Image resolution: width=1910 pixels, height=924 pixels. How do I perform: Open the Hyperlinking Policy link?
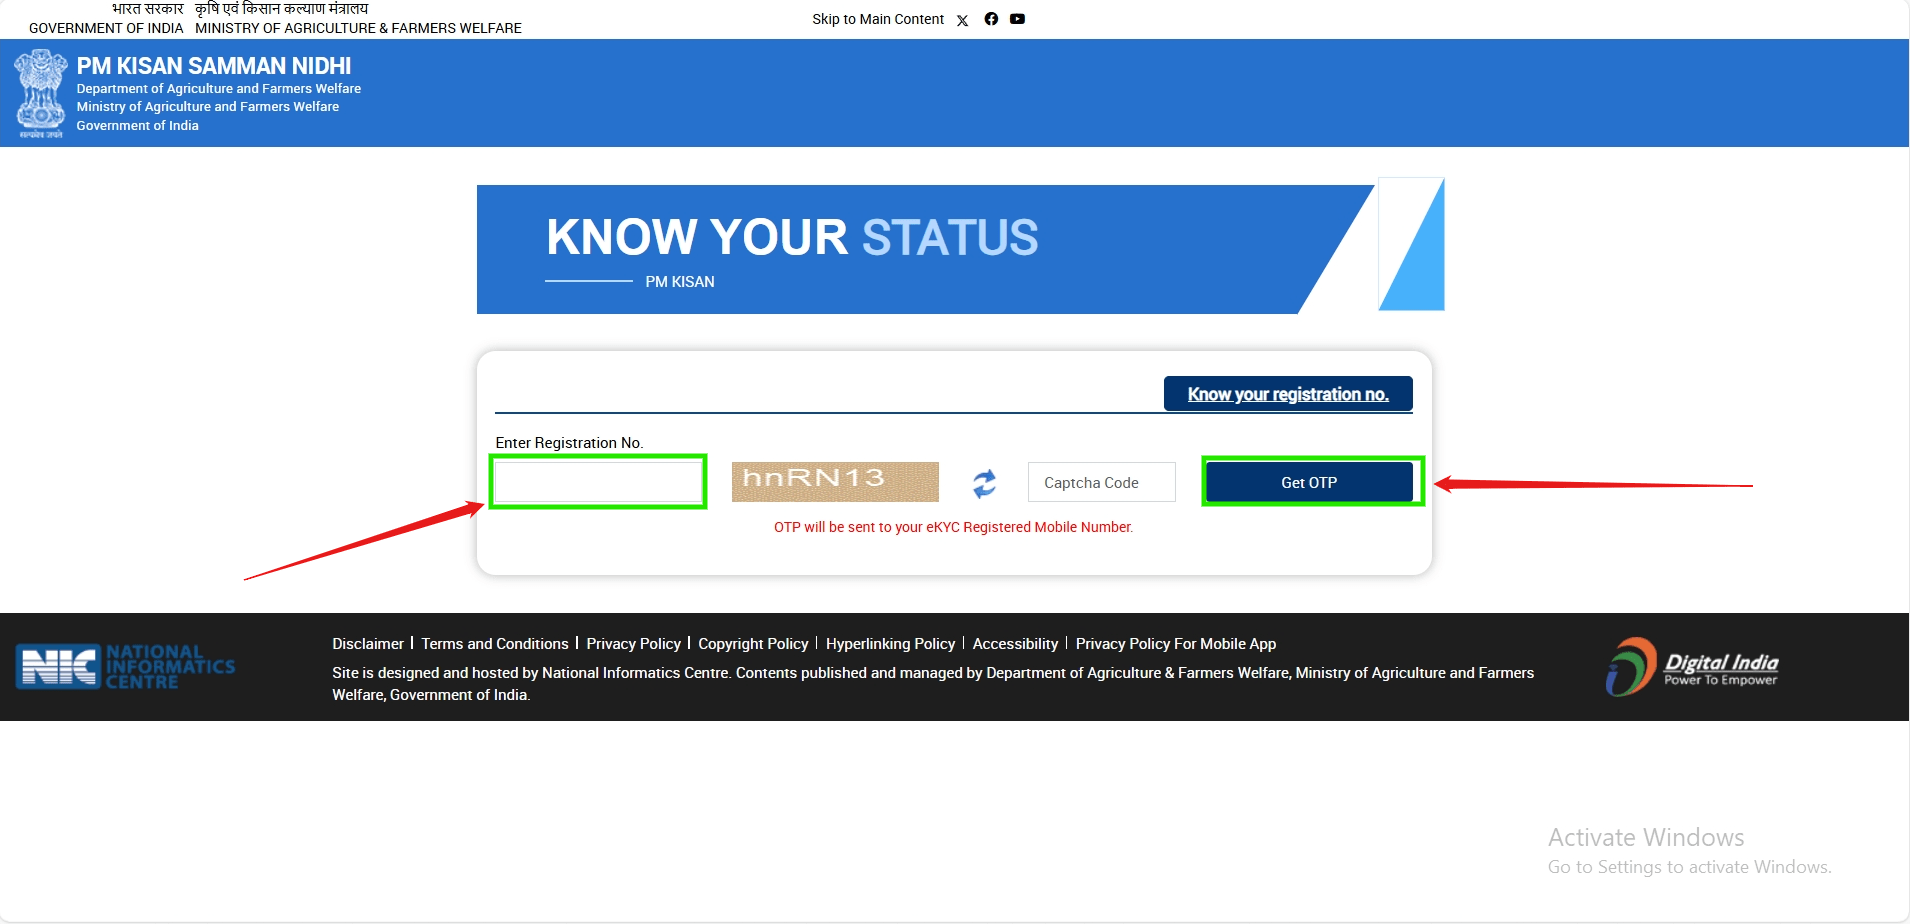pos(890,644)
